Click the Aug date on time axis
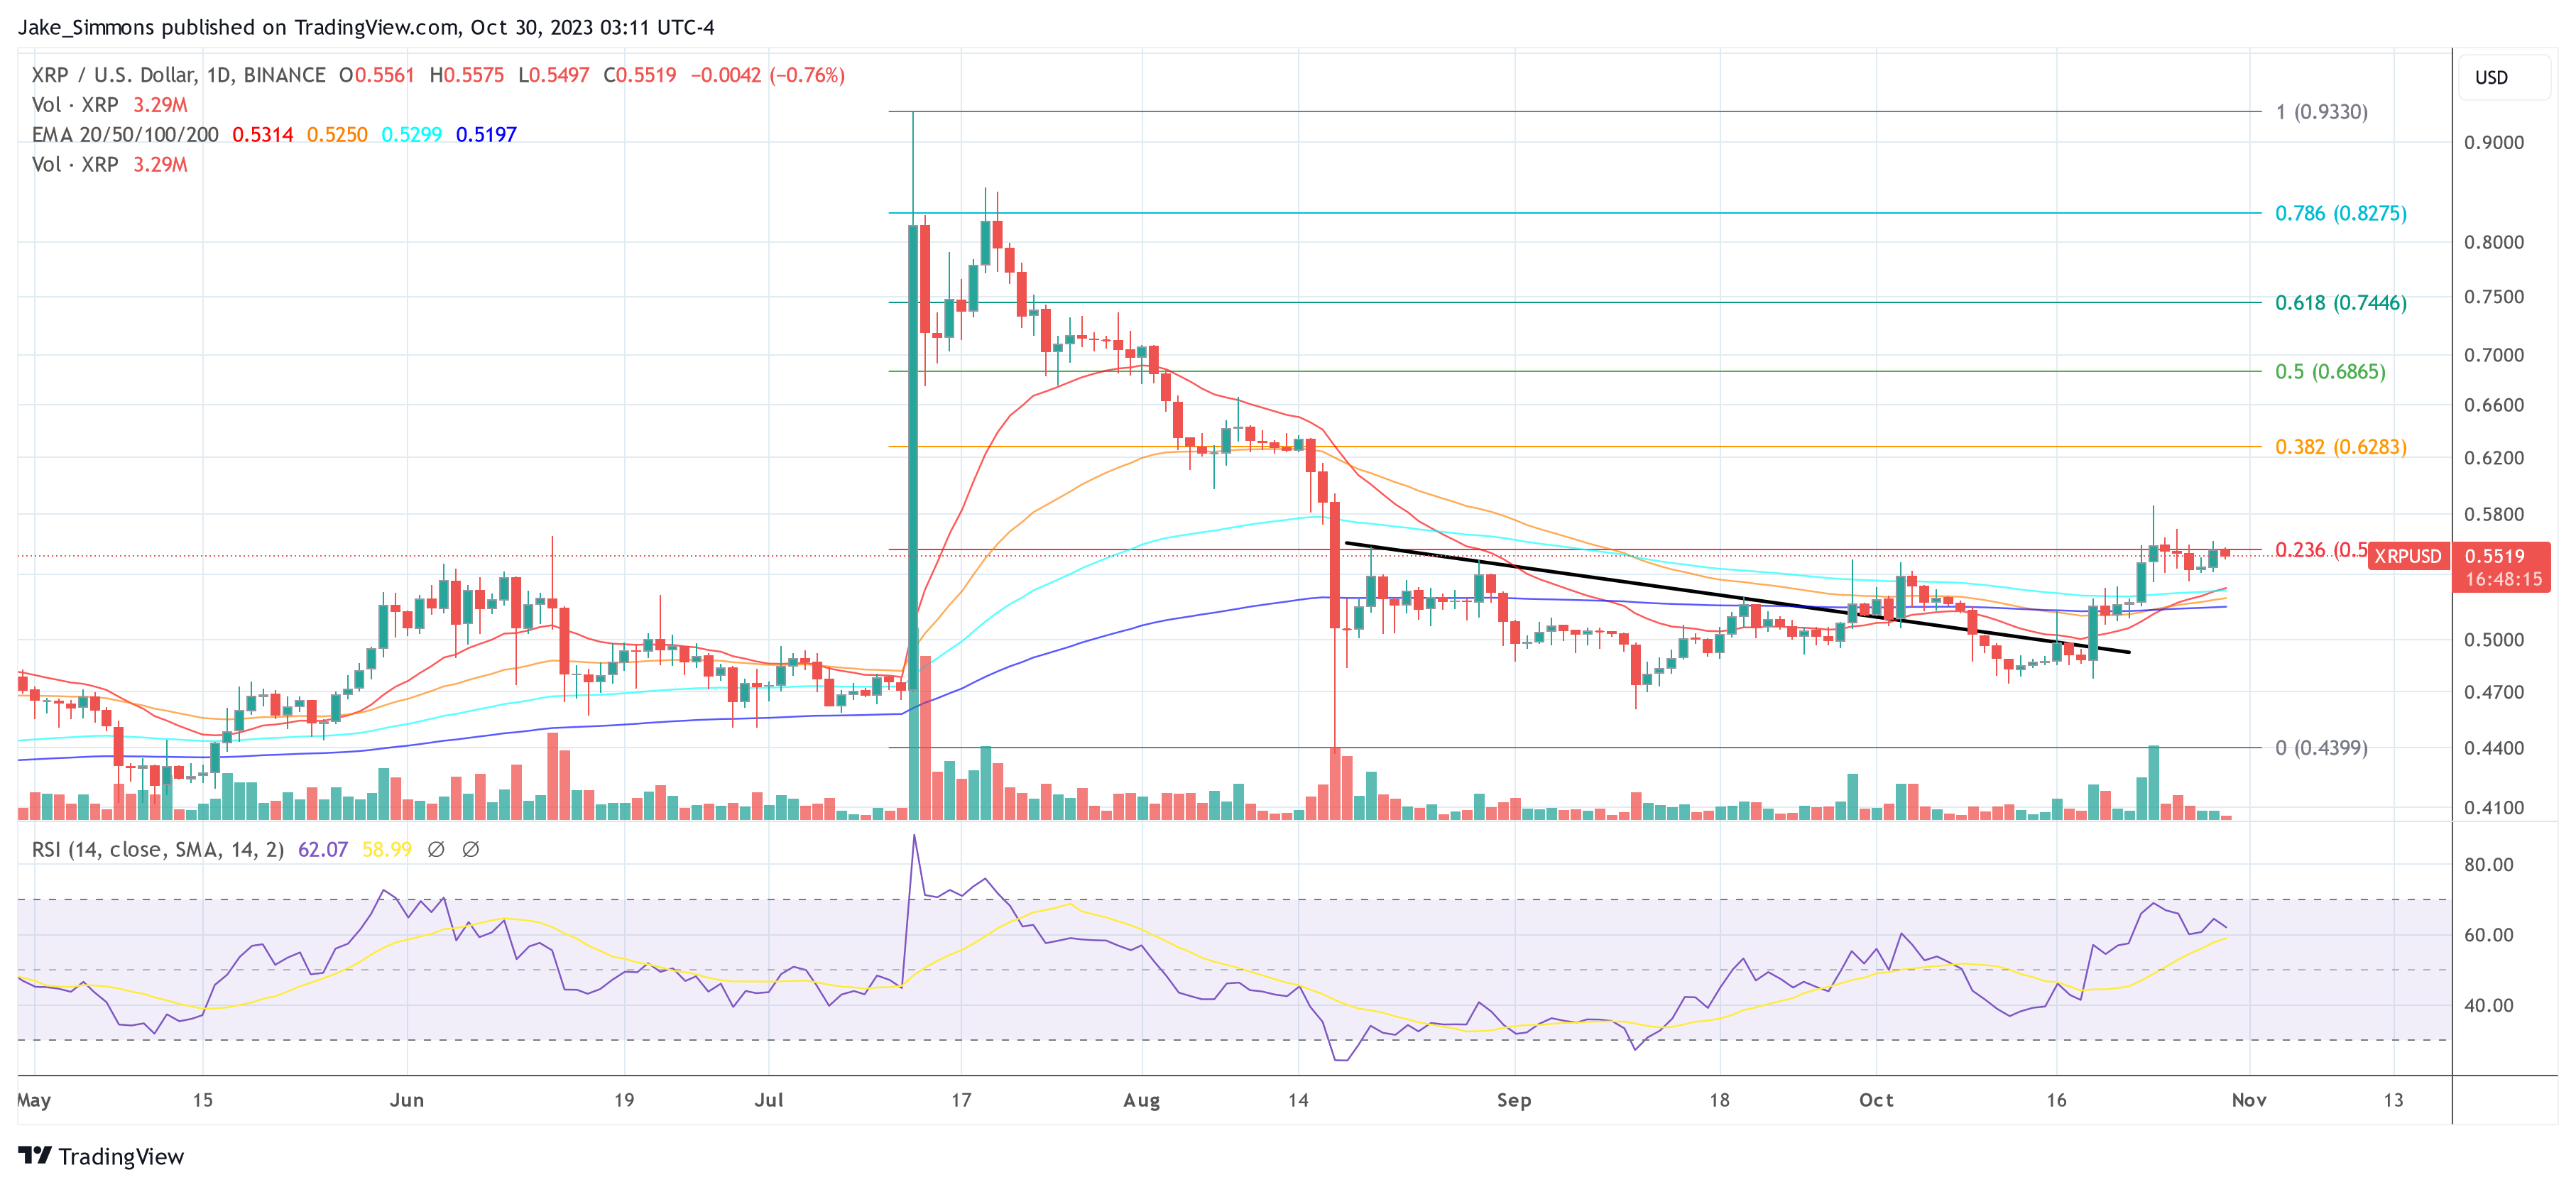 (1141, 1100)
